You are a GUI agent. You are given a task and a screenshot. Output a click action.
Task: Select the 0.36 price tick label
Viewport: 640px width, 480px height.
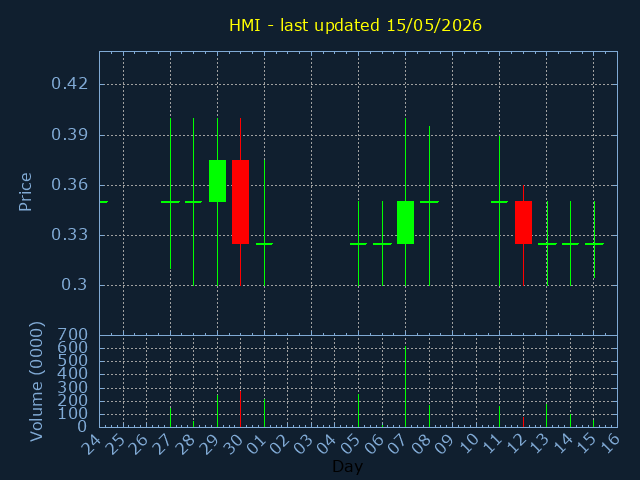point(69,185)
